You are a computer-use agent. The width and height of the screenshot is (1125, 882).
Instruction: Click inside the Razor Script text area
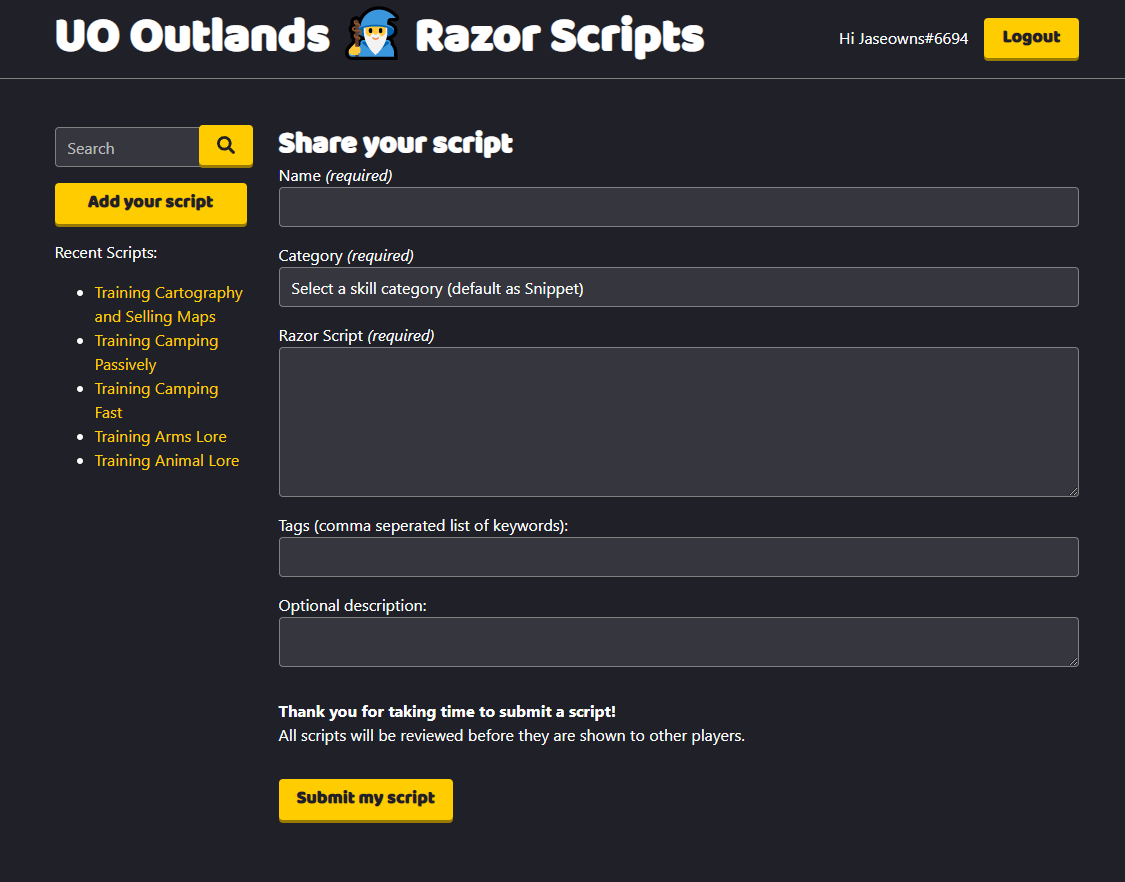[x=678, y=420]
